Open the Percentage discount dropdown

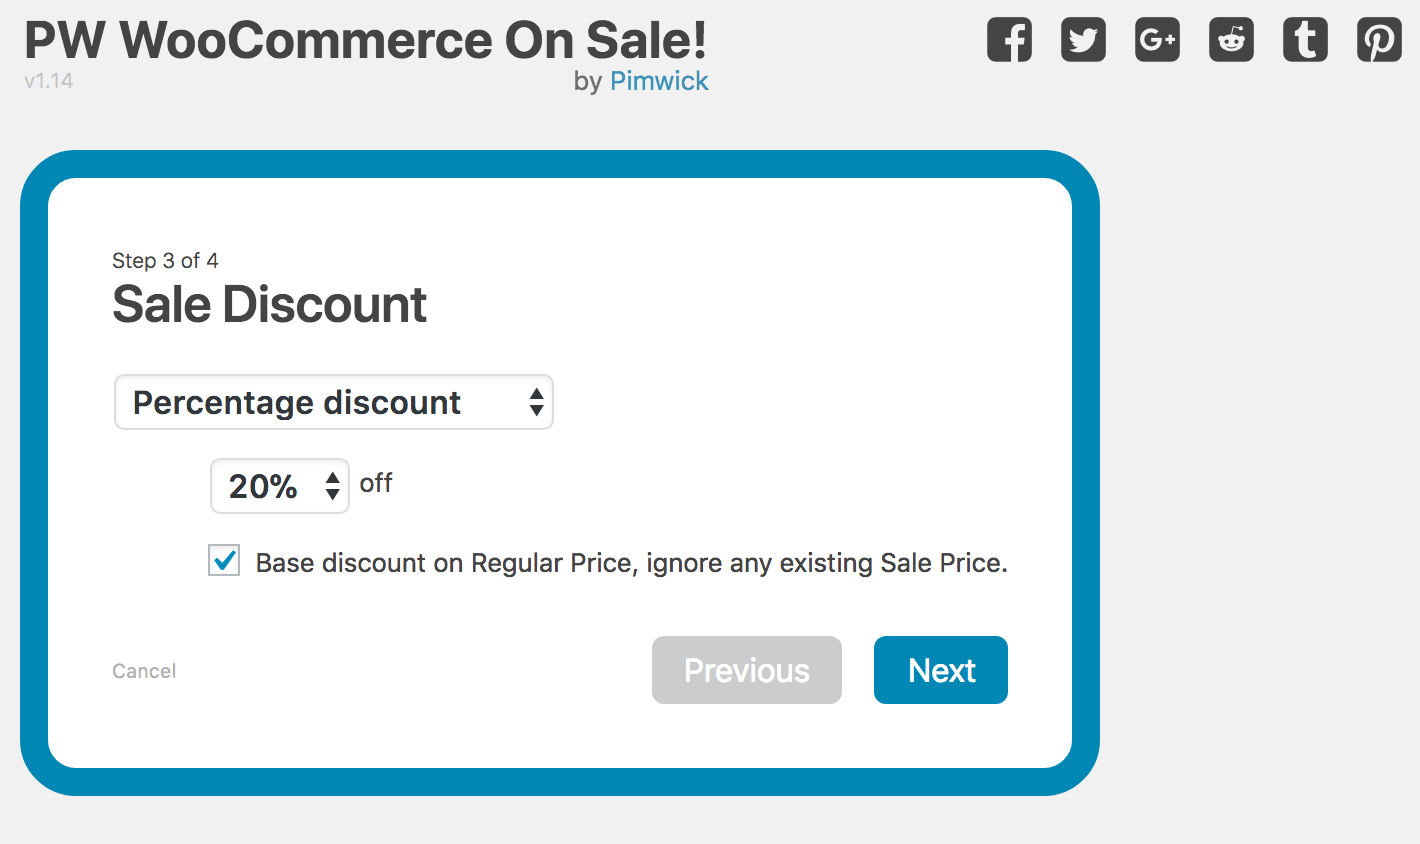(x=334, y=402)
